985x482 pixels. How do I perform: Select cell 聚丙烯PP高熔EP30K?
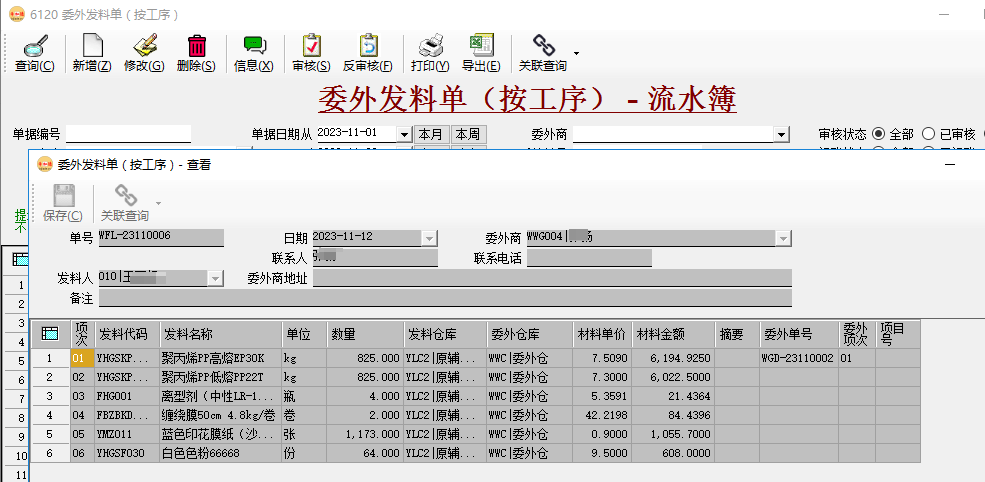click(x=220, y=358)
